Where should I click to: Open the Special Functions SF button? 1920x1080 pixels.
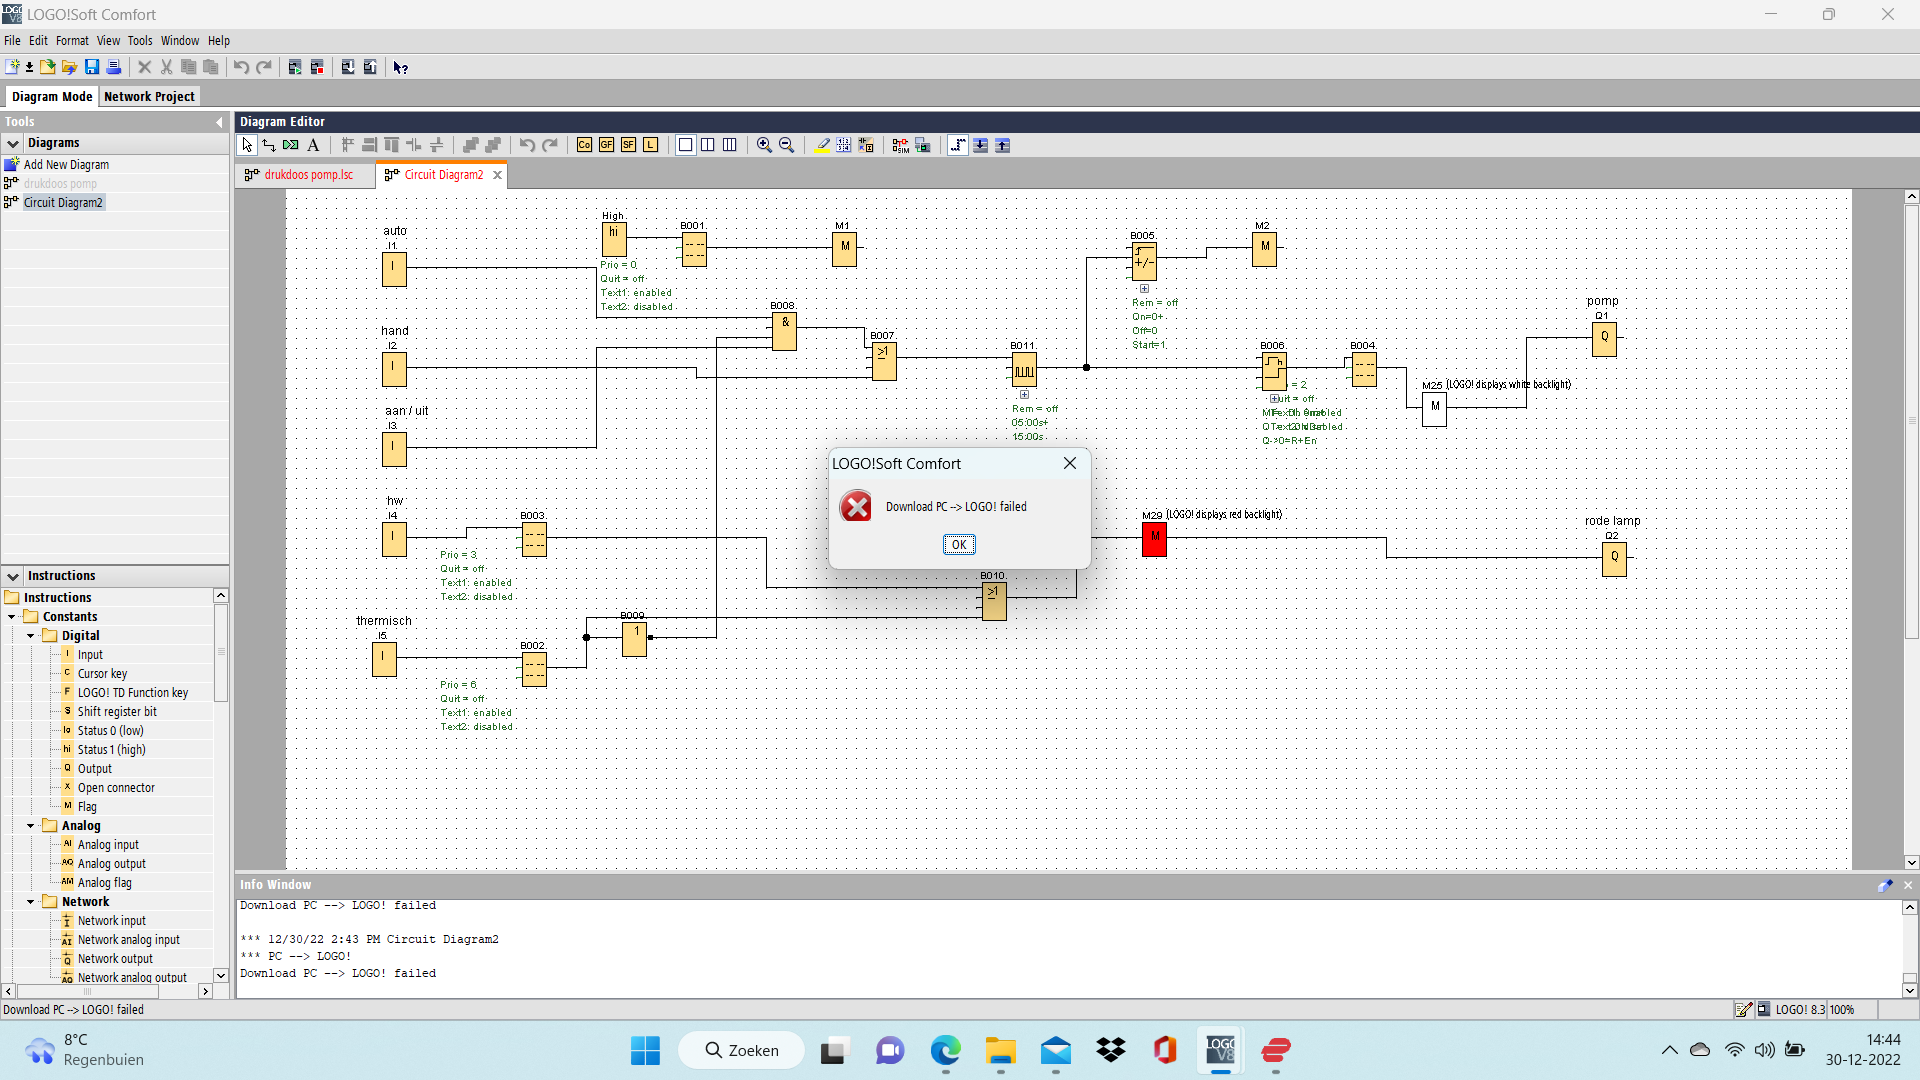(628, 145)
